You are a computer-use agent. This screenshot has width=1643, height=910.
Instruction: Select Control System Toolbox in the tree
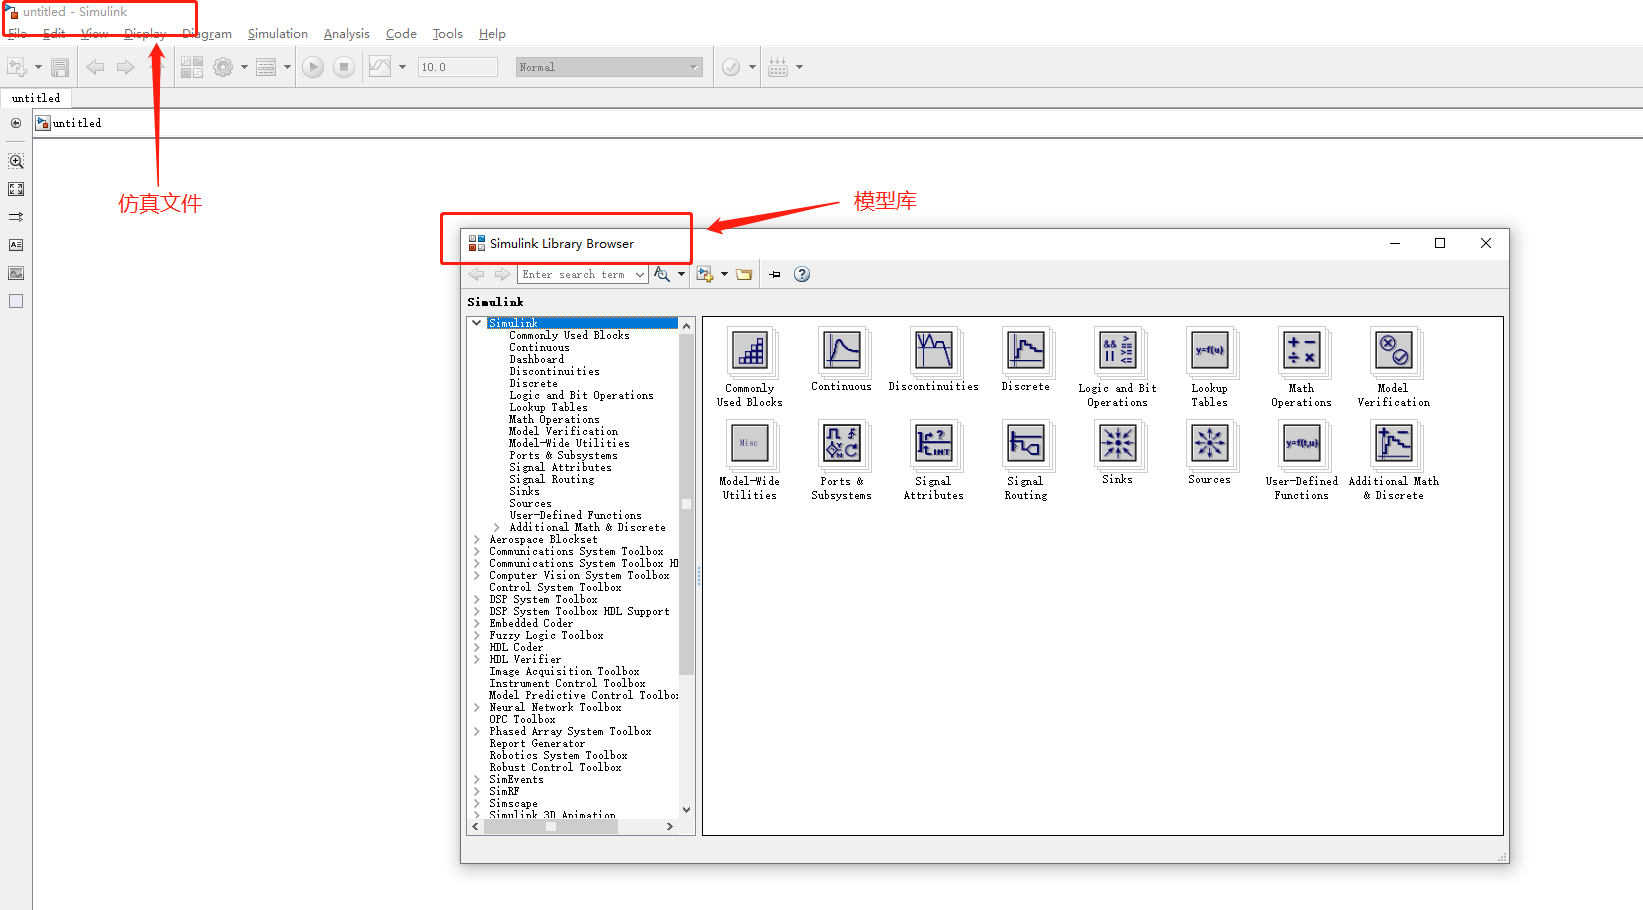555,587
